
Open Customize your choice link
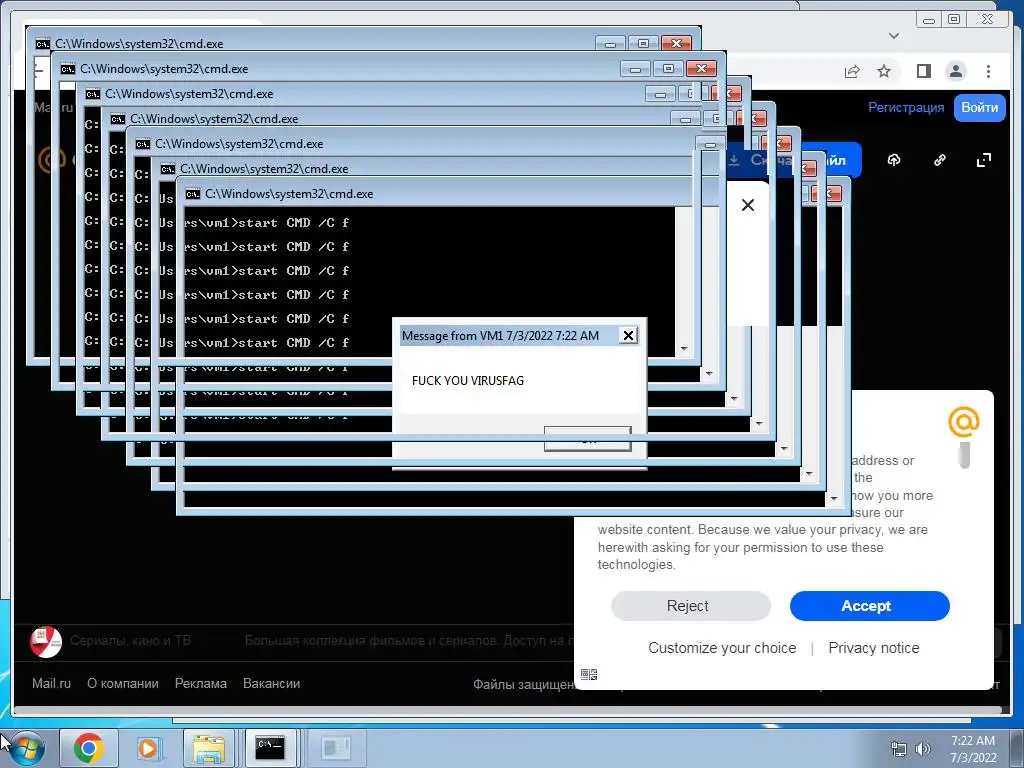[x=722, y=648]
